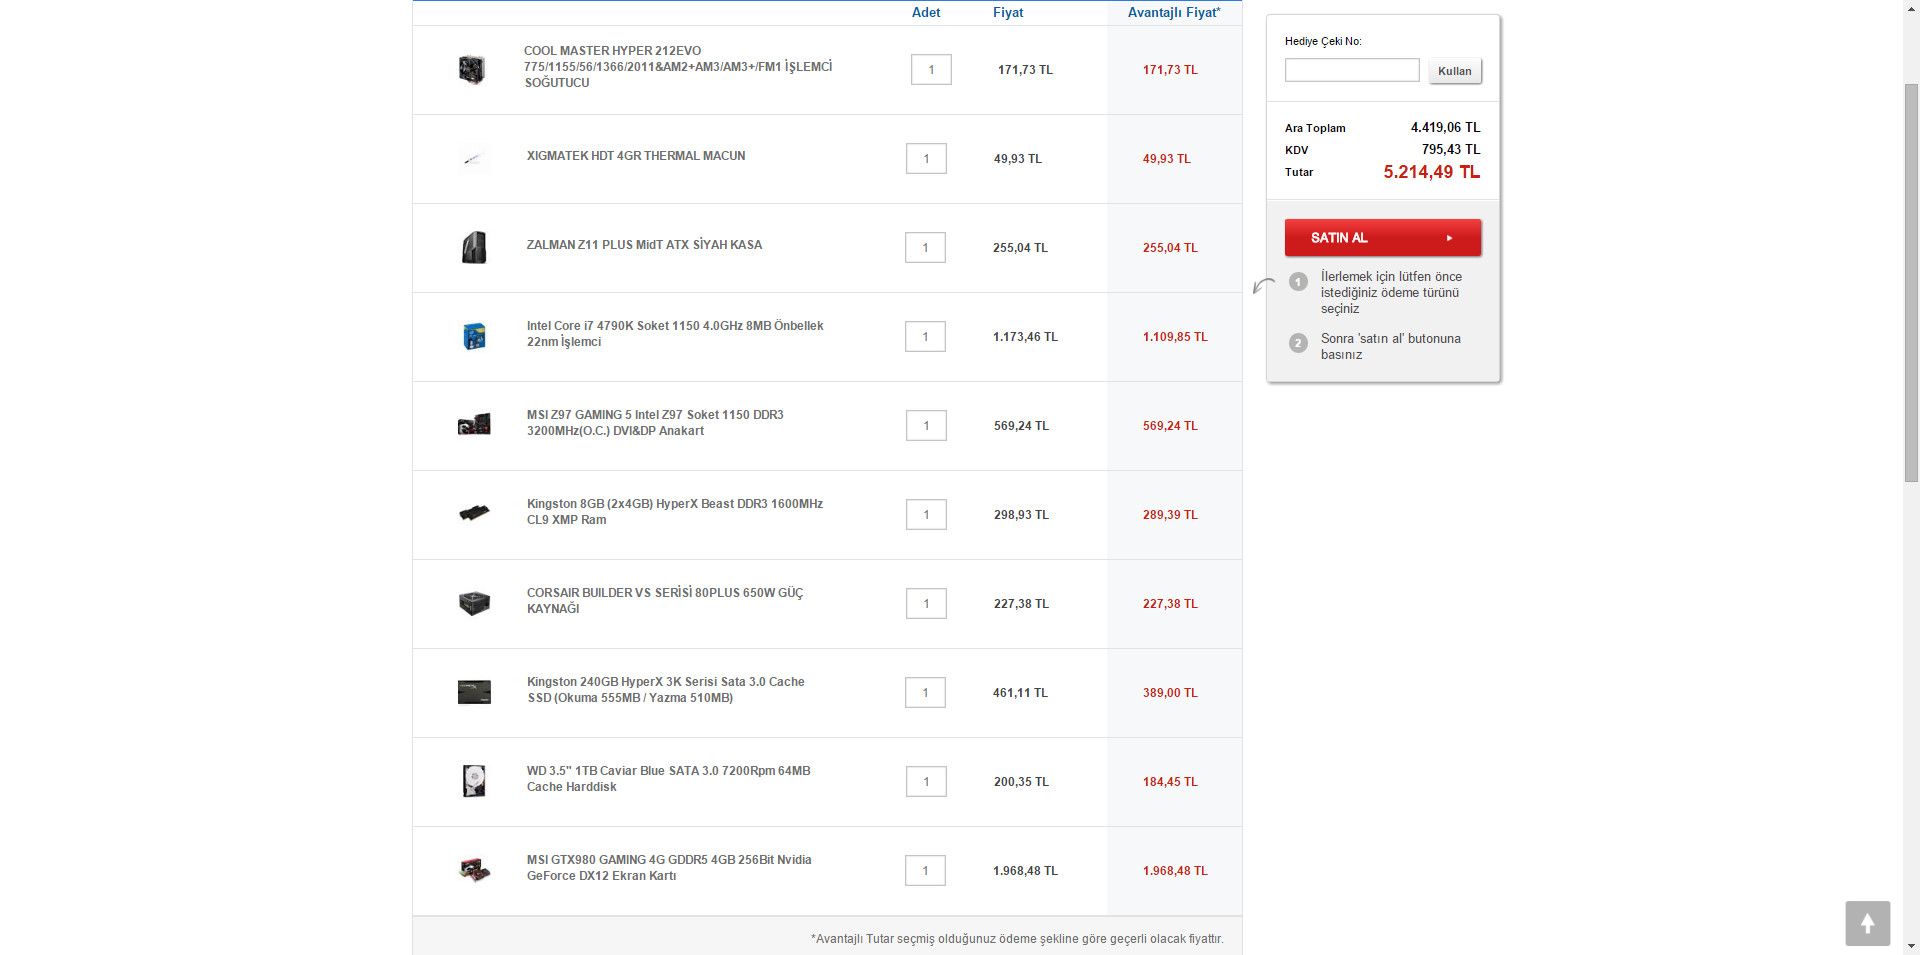Click the WD Harddisk list price 200,35 TL
The image size is (1920, 955).
pyautogui.click(x=1021, y=782)
